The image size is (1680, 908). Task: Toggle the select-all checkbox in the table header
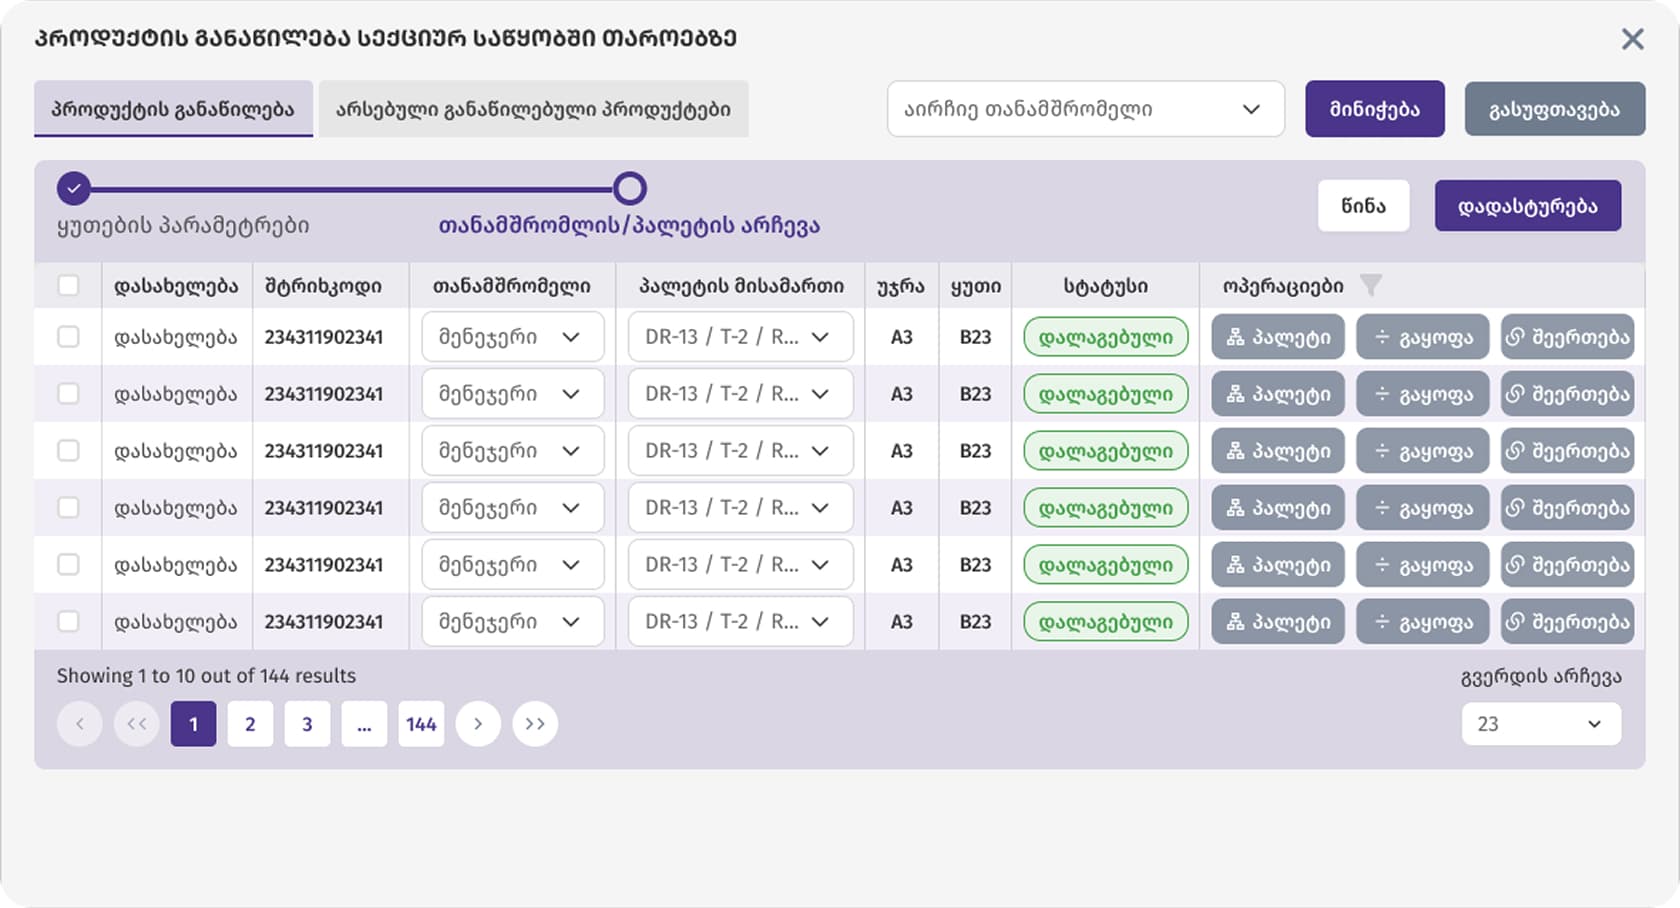(69, 285)
